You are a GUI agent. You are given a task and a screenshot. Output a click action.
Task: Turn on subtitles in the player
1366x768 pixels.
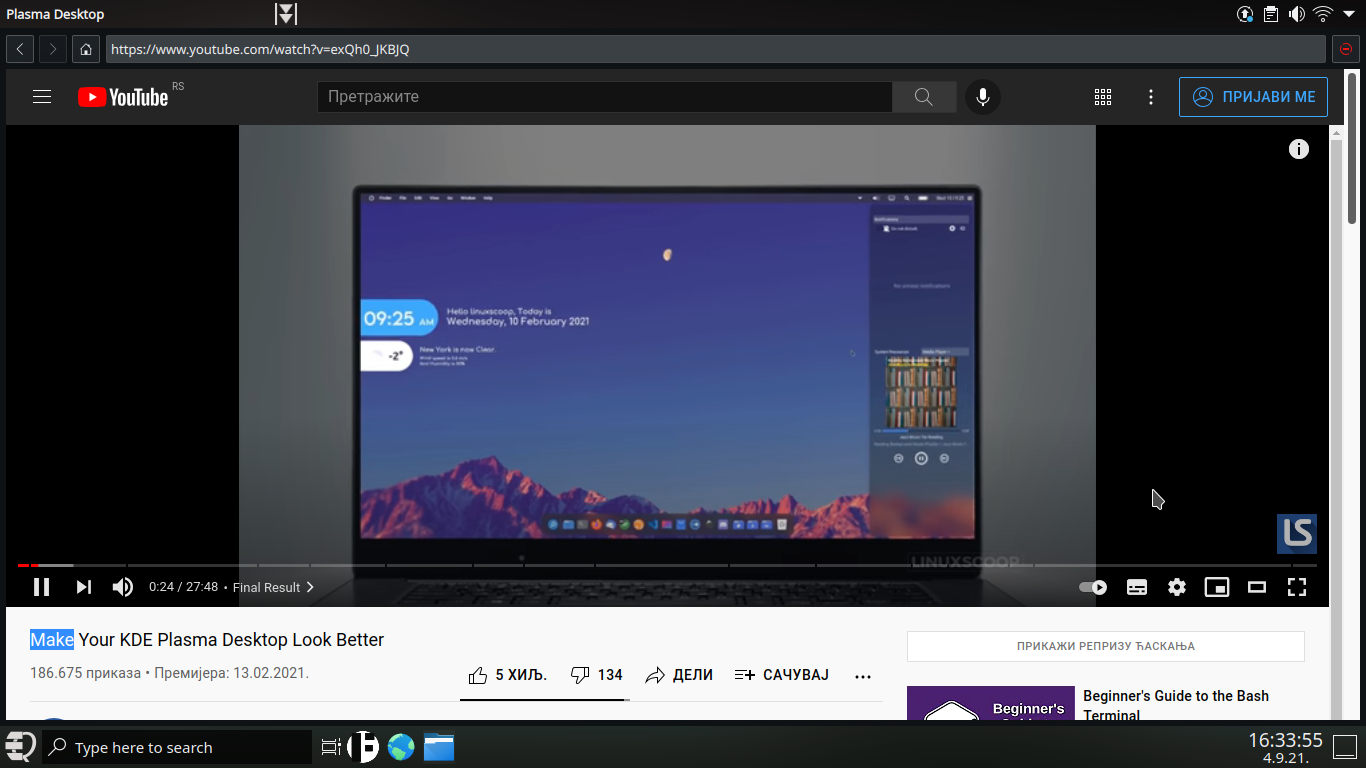click(x=1137, y=587)
